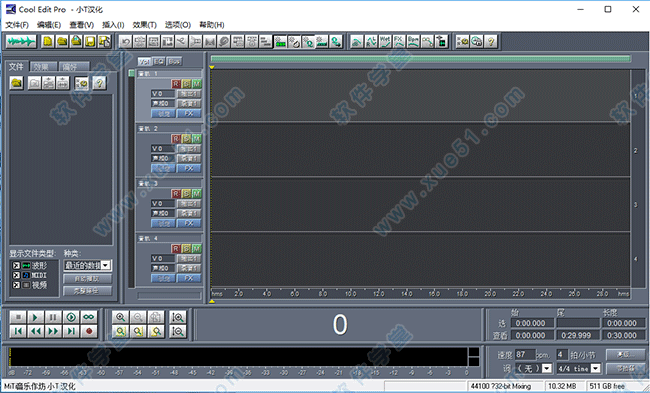Mute track 2 with M button
Image resolution: width=650 pixels, height=393 pixels.
coord(196,138)
